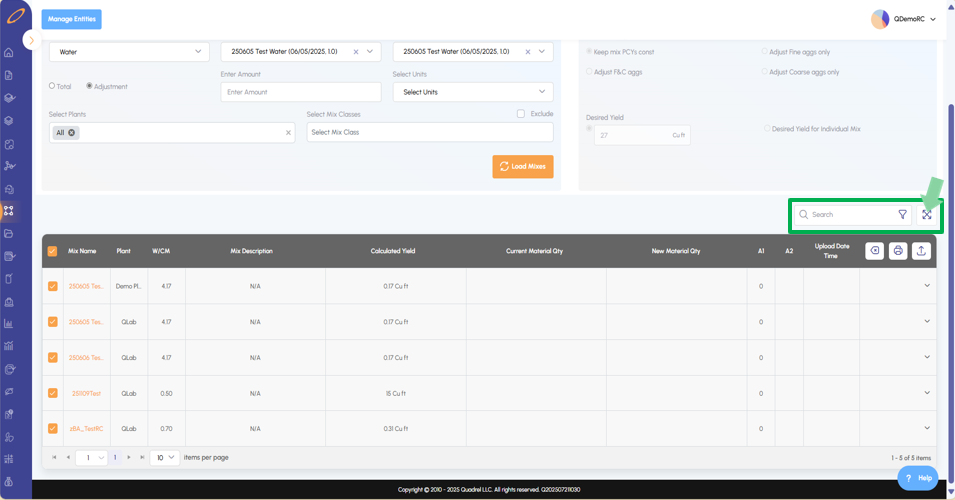Open the first 250605 Test Water dropdown arrow
This screenshot has height=500, width=955.
coord(370,52)
